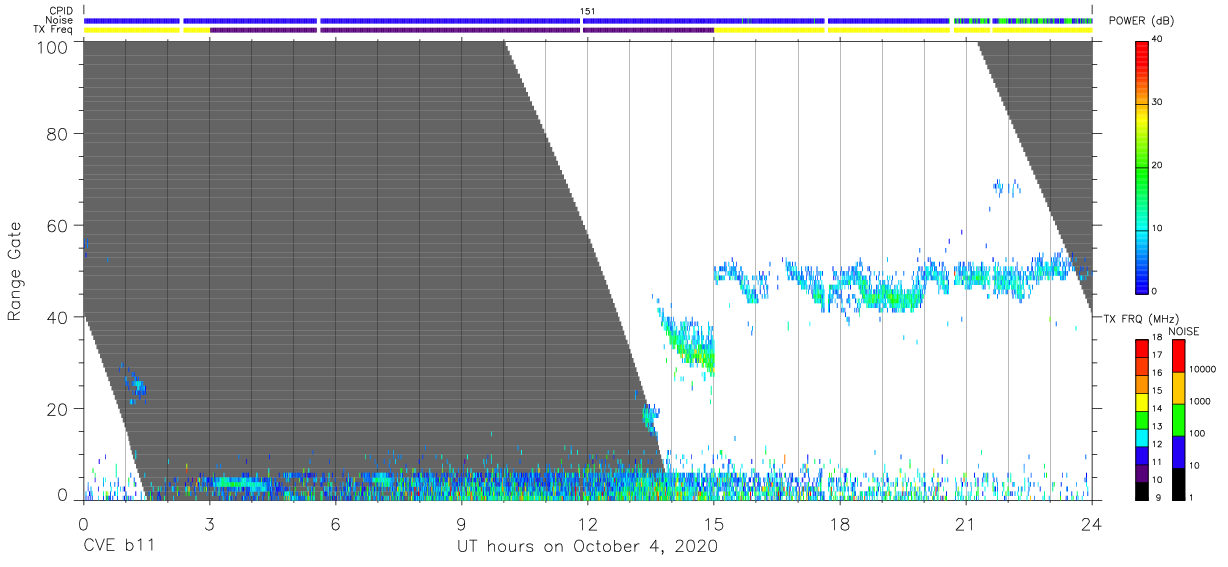Click the 'UT hours on October 4, 2020' title

[x=587, y=546]
